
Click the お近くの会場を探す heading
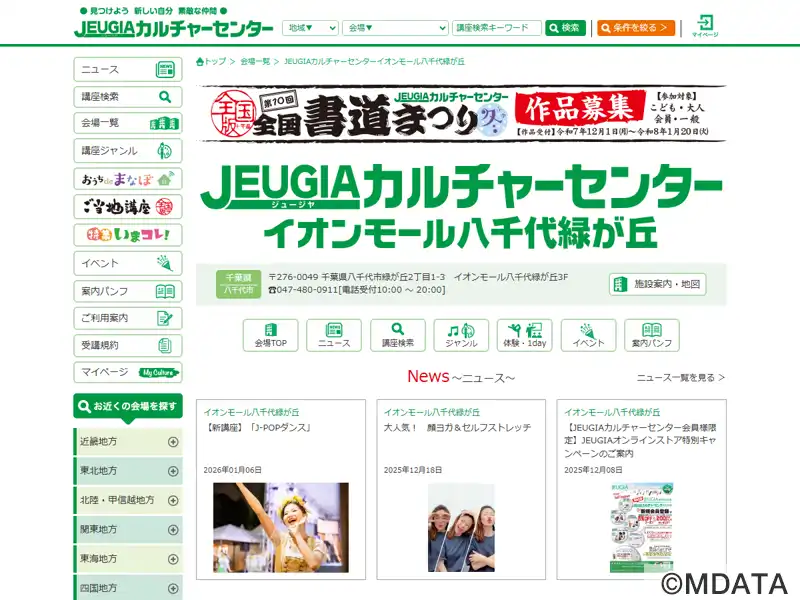click(128, 407)
